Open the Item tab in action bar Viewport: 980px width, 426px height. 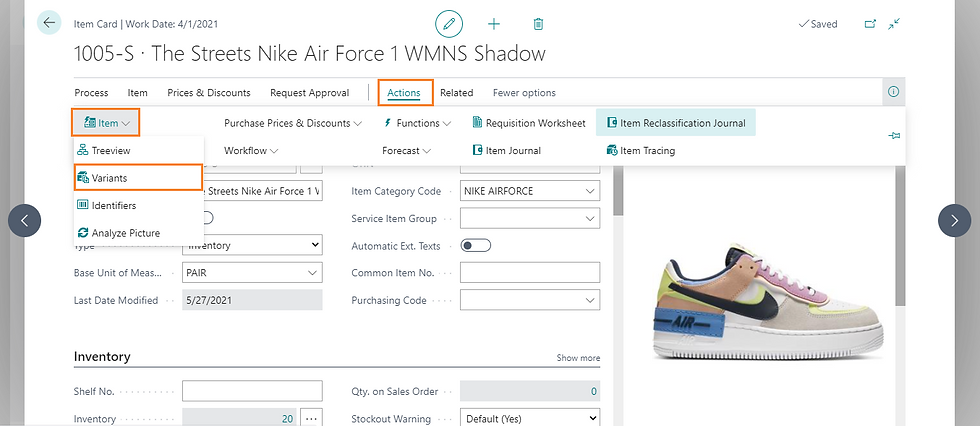[x=138, y=92]
